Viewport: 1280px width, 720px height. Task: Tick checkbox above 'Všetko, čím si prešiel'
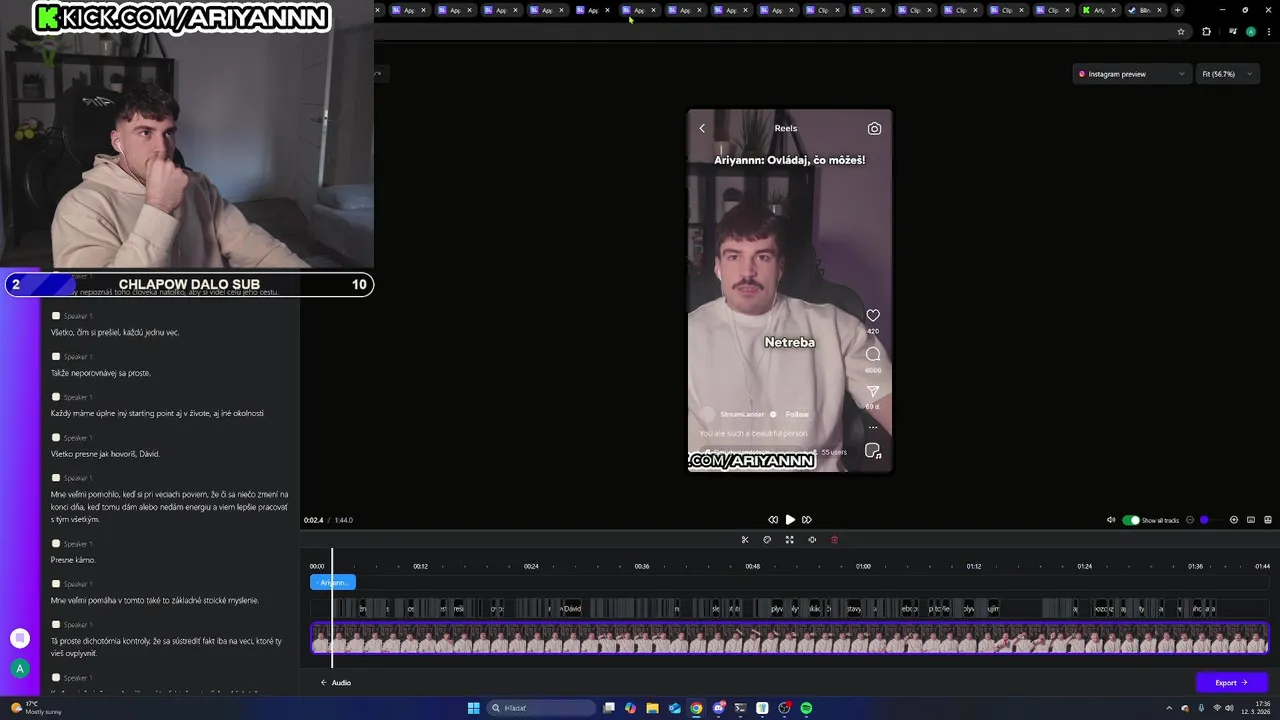pyautogui.click(x=56, y=315)
